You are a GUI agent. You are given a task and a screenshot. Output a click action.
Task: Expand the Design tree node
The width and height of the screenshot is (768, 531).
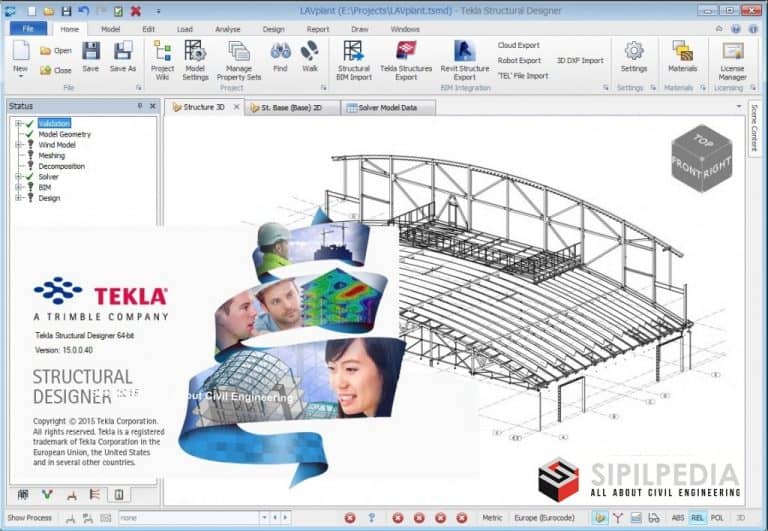18,198
